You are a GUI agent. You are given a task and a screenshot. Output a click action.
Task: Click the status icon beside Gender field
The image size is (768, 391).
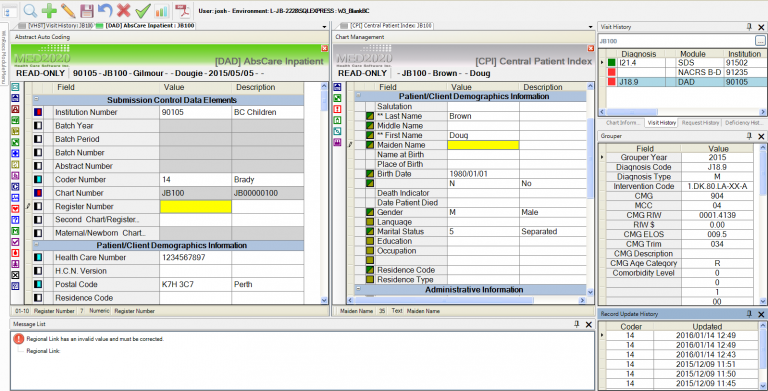click(x=370, y=212)
